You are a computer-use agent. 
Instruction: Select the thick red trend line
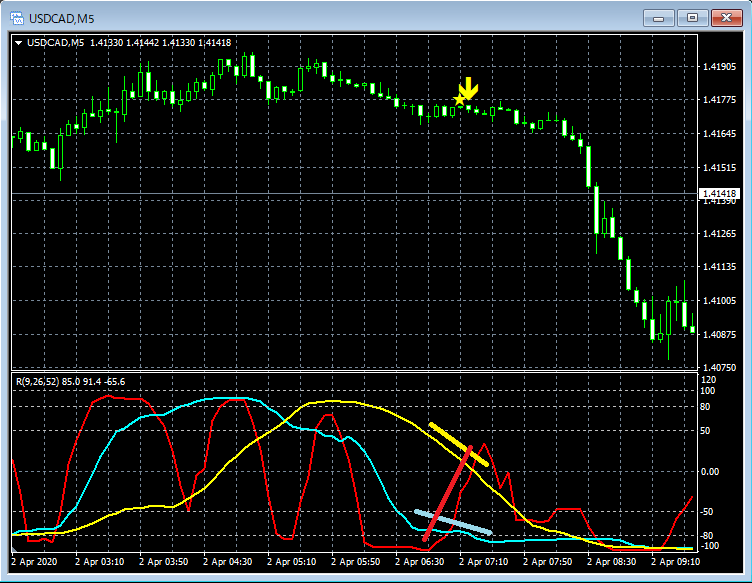coord(447,494)
